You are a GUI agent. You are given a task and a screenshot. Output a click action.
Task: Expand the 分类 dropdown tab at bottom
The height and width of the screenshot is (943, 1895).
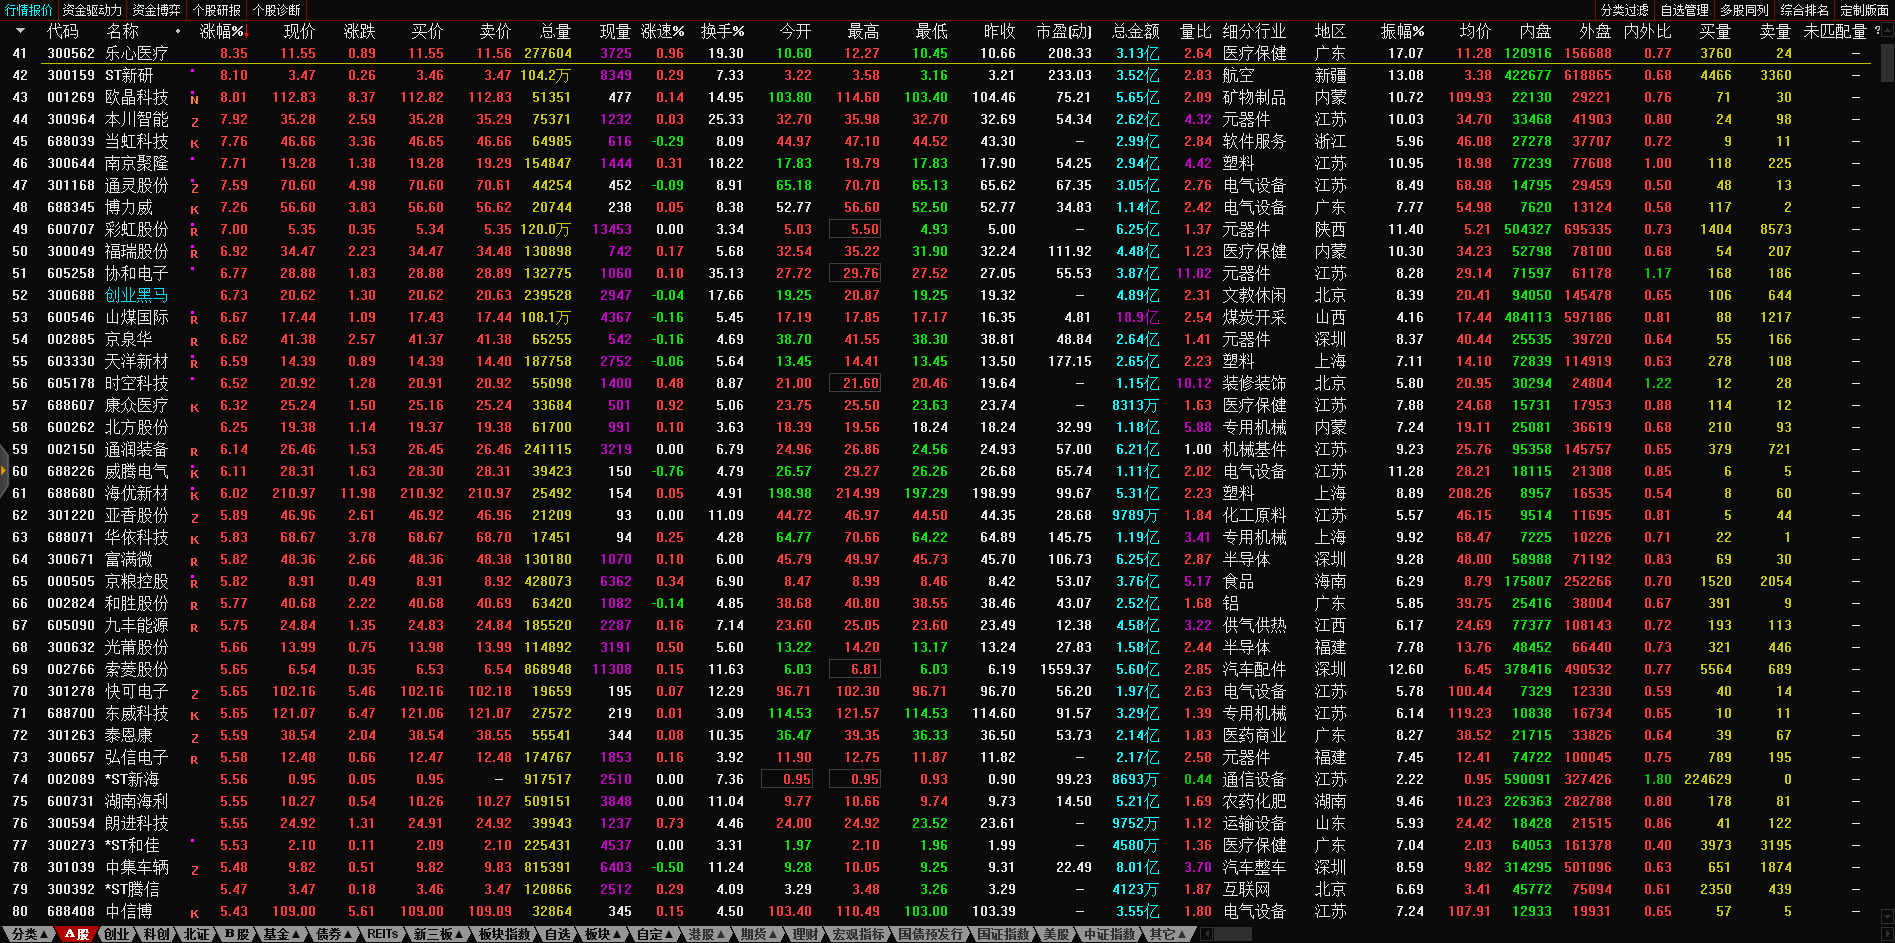pos(29,934)
